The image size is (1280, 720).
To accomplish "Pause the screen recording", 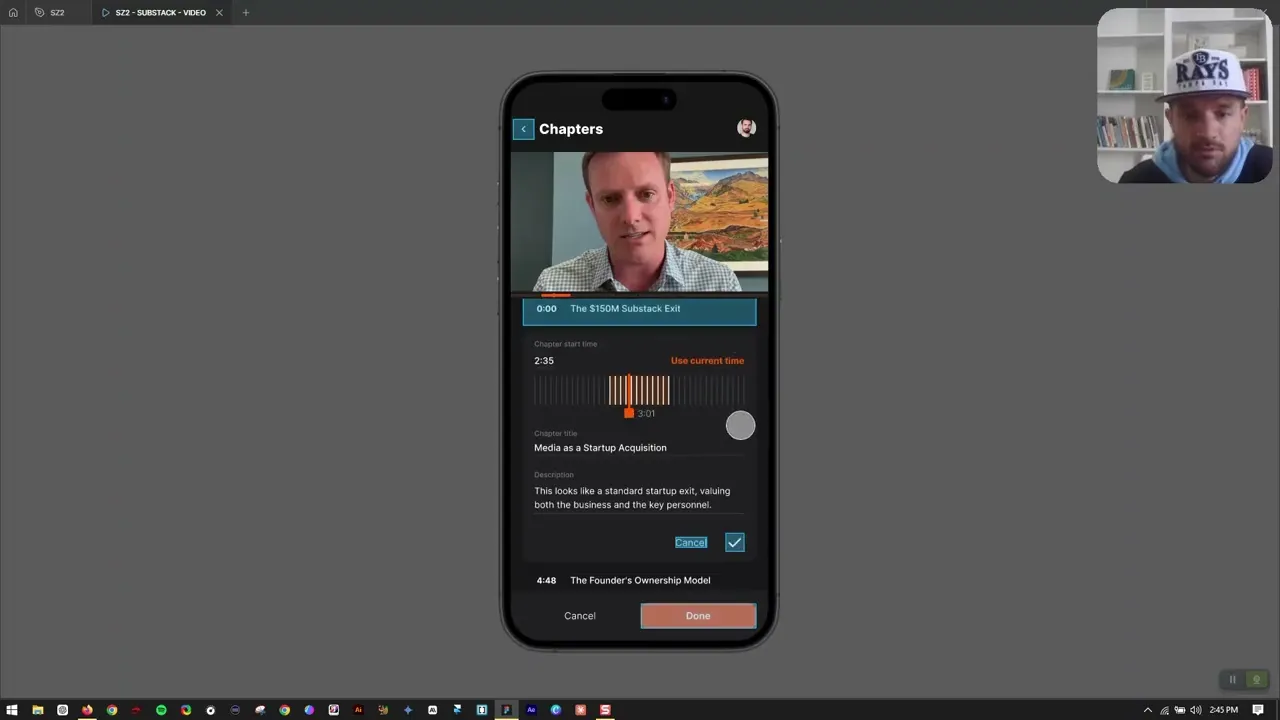I will click(1232, 680).
